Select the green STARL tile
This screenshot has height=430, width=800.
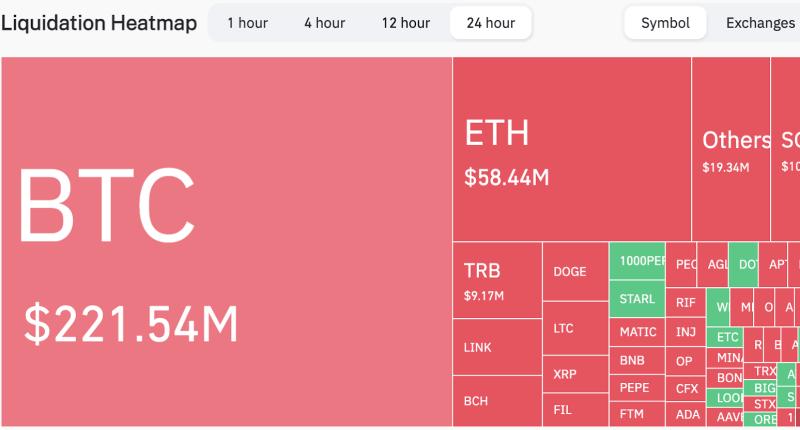[x=637, y=299]
